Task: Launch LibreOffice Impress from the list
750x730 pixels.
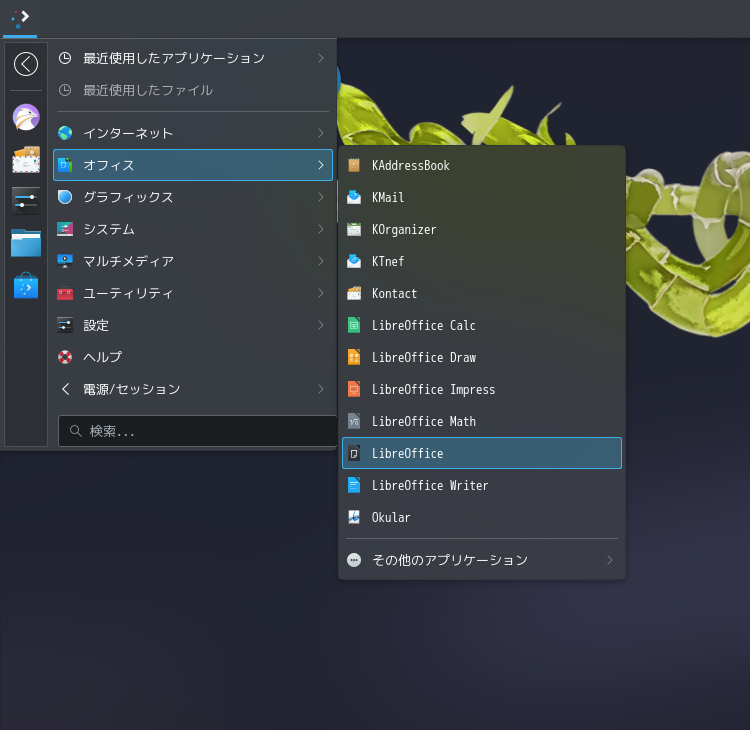Action: 482,389
